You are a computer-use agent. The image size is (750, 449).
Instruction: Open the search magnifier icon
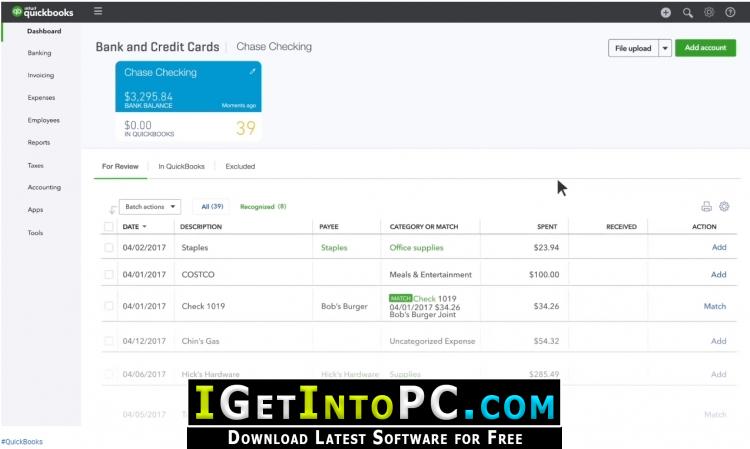click(x=688, y=13)
